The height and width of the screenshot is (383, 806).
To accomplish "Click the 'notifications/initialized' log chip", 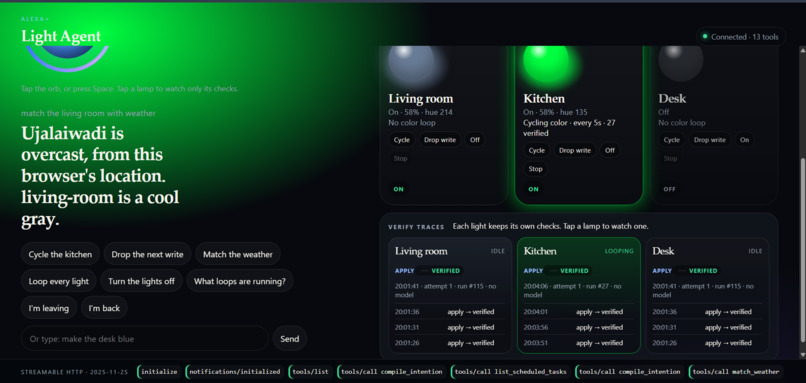I will point(235,372).
